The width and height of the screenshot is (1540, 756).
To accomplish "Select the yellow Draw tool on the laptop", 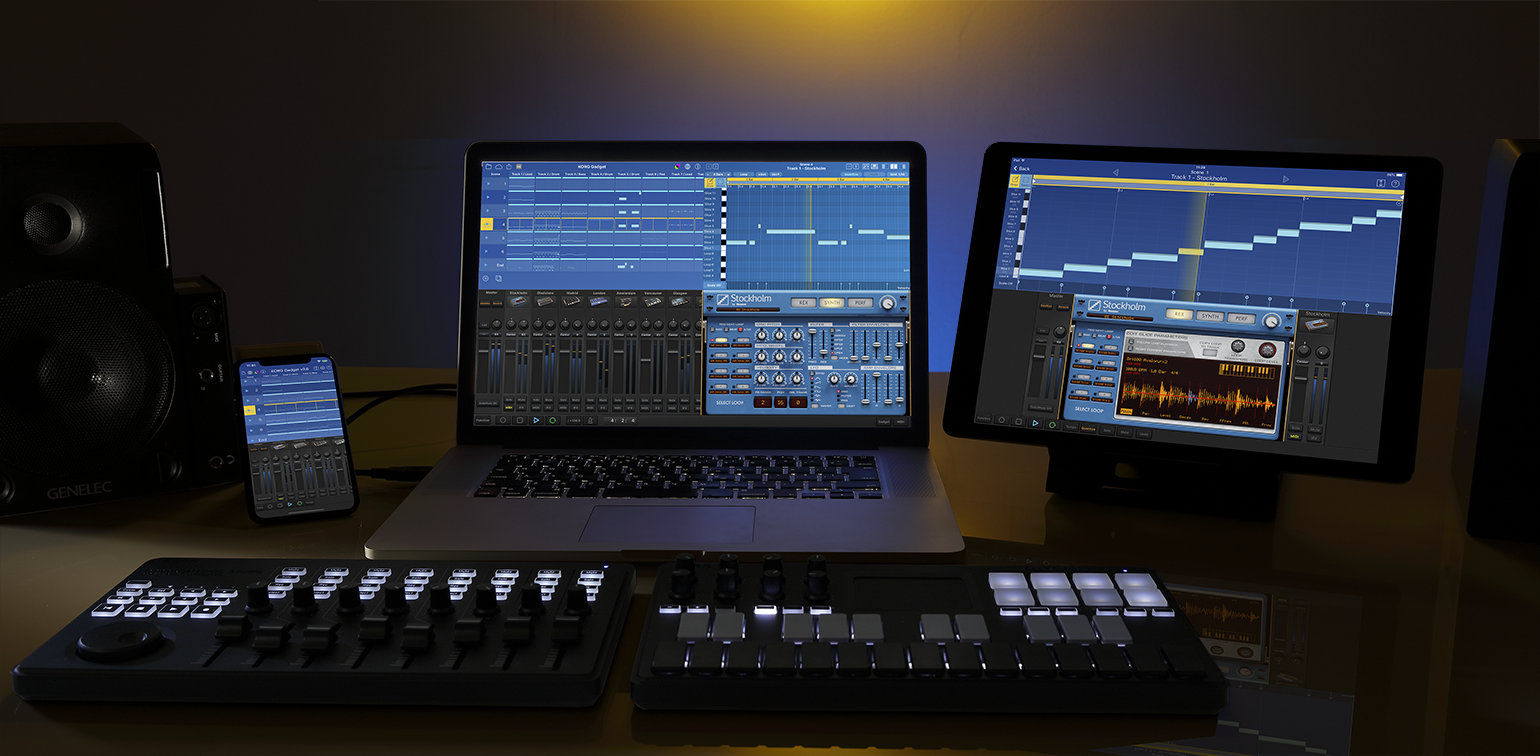I will pos(710,183).
